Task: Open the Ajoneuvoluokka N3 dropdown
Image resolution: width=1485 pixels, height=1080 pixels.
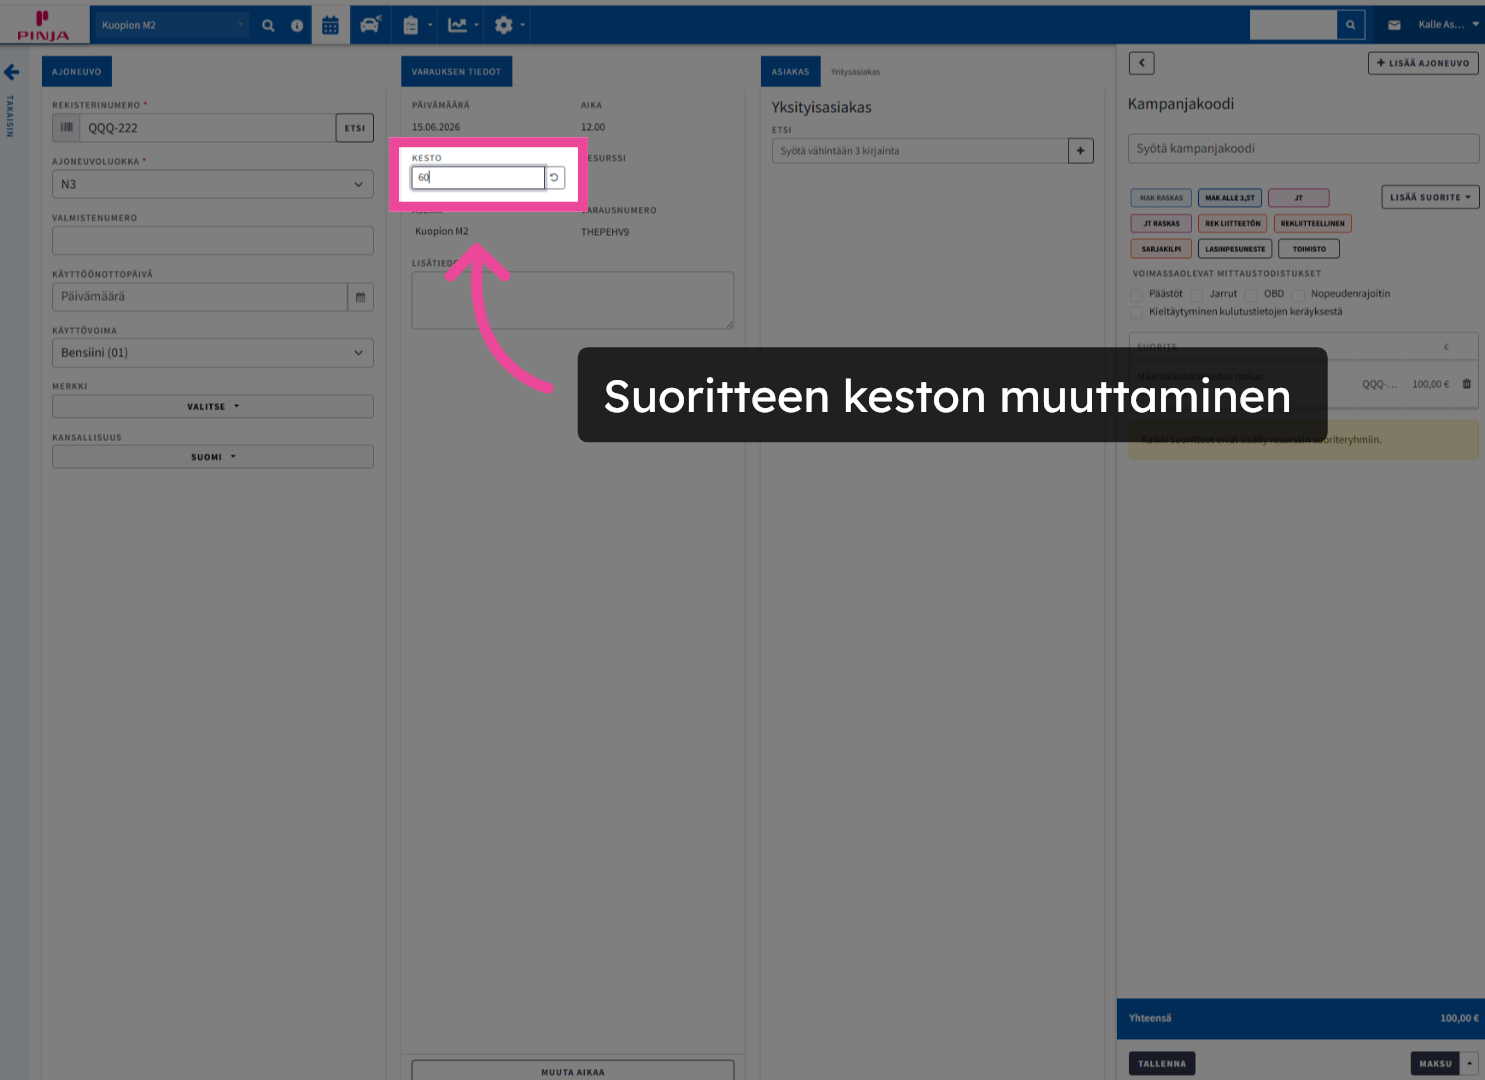Action: 213,184
